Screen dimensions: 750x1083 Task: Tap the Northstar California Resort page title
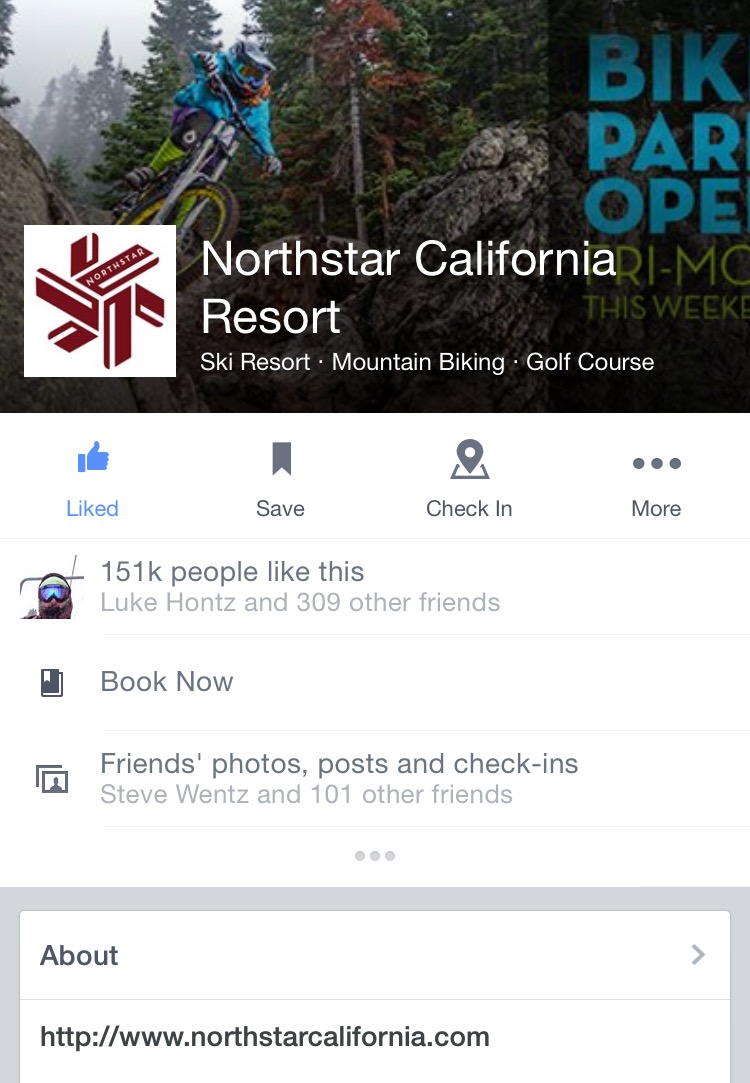pyautogui.click(x=407, y=287)
